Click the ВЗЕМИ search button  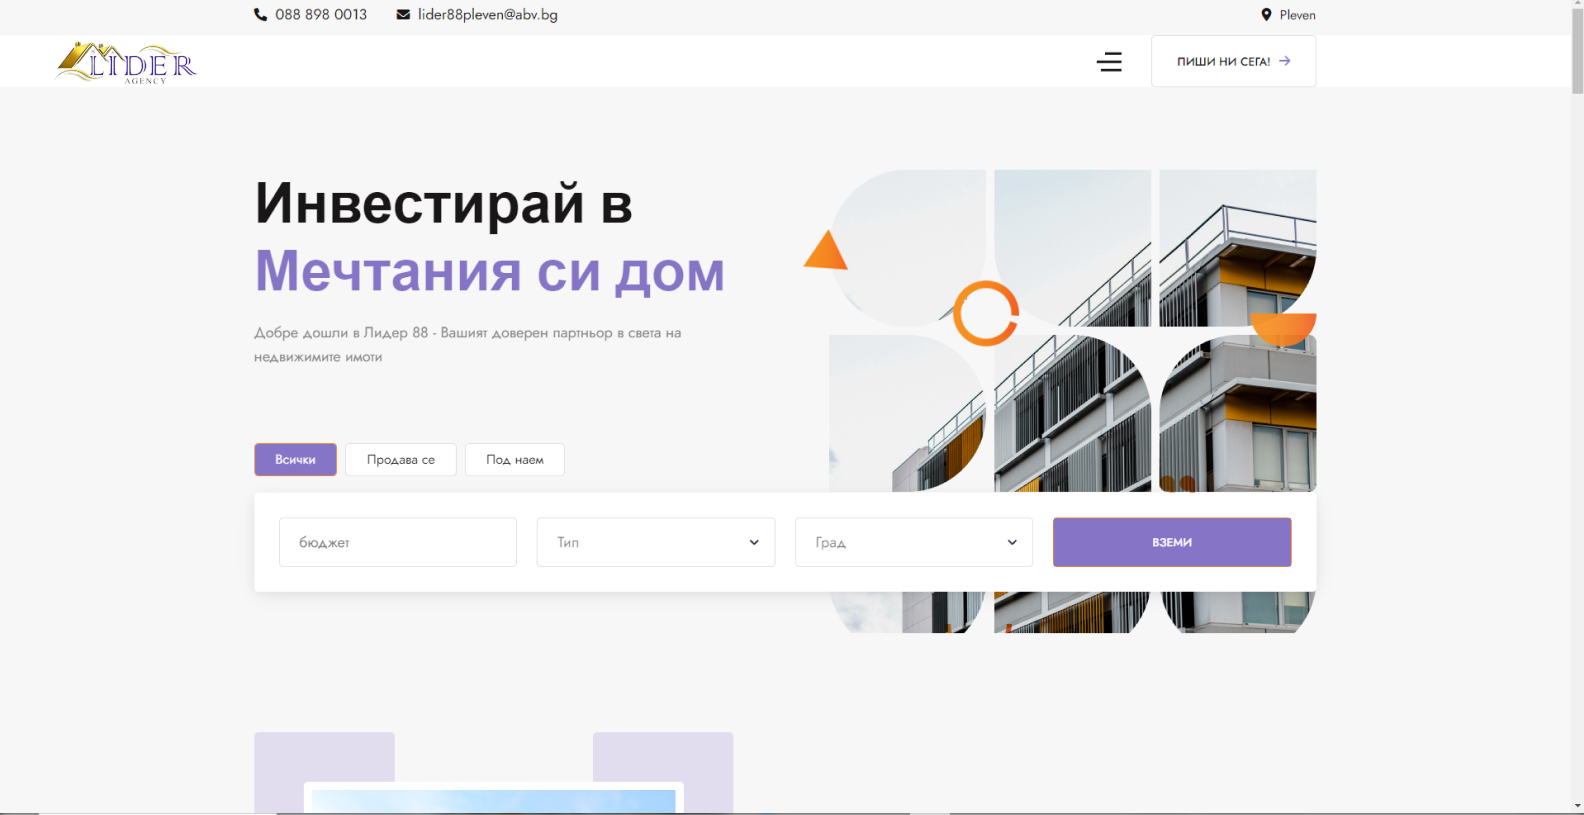(x=1172, y=542)
